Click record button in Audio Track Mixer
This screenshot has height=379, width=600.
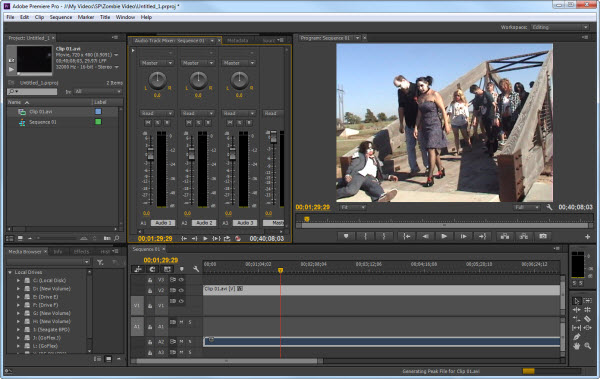[x=238, y=239]
